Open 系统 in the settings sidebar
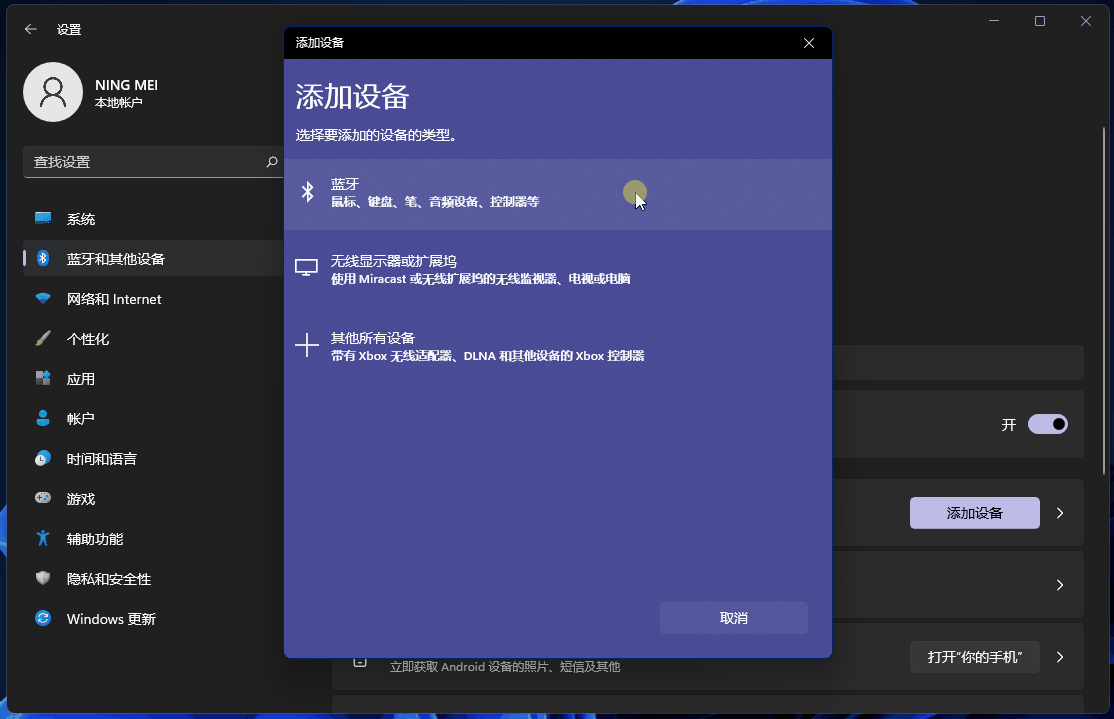The height and width of the screenshot is (719, 1114). tap(81, 219)
